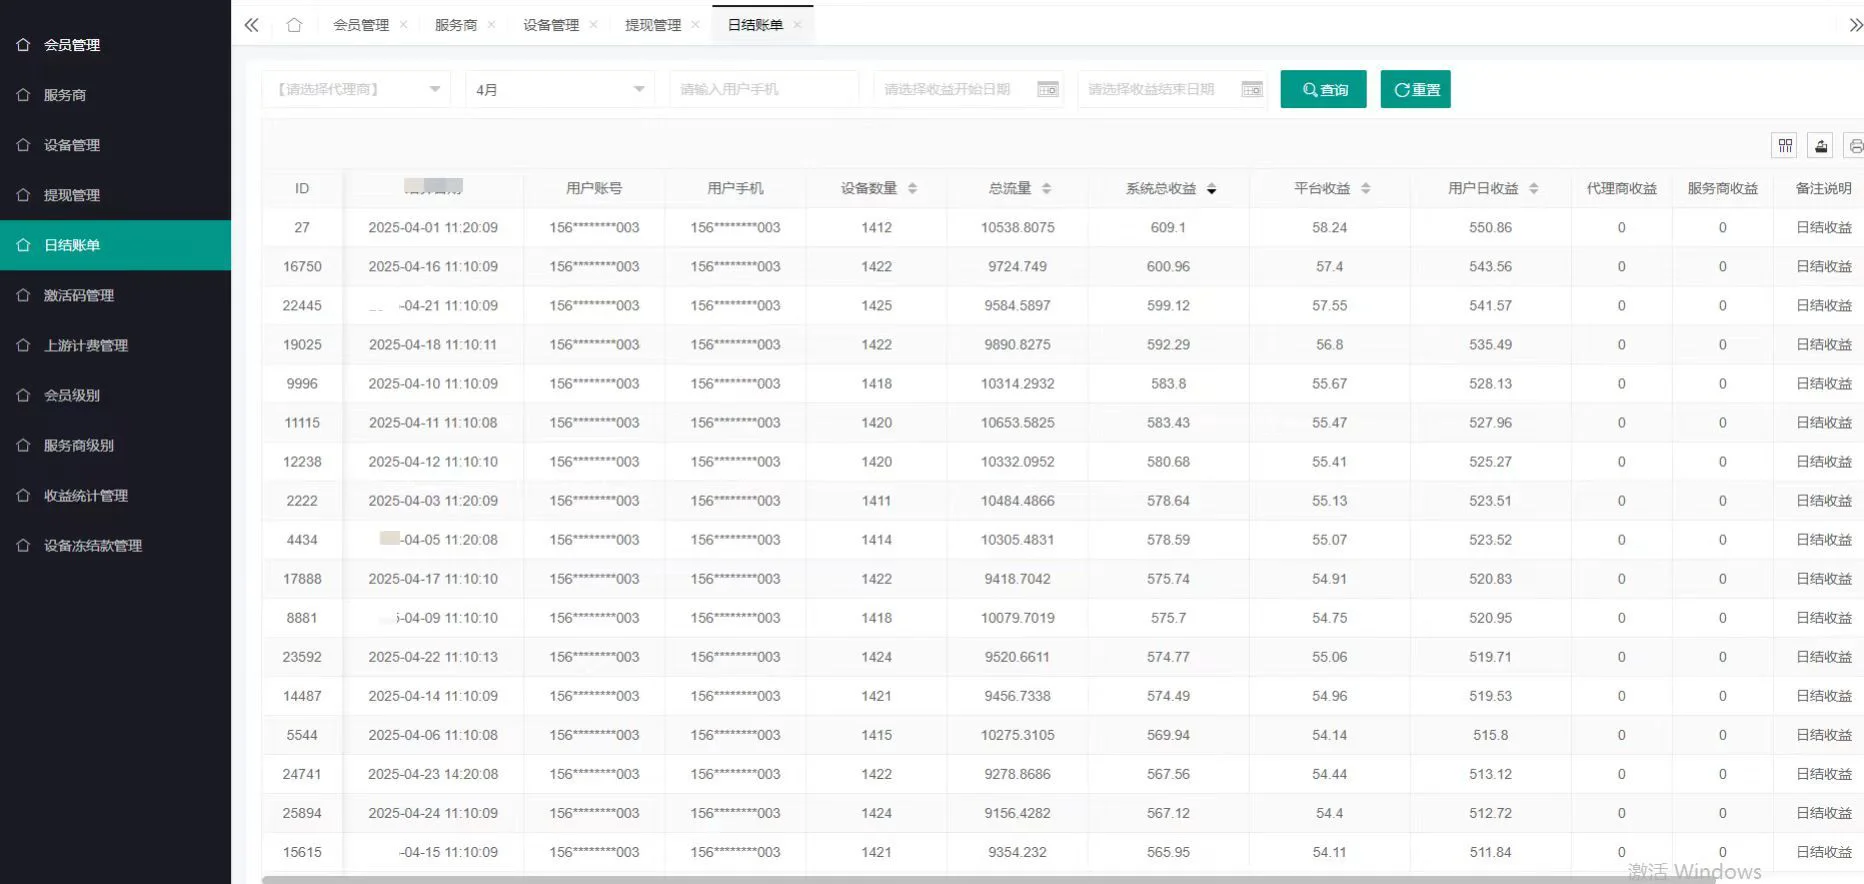Click the 用户账号 column header
Image resolution: width=1864 pixels, height=884 pixels.
(594, 188)
